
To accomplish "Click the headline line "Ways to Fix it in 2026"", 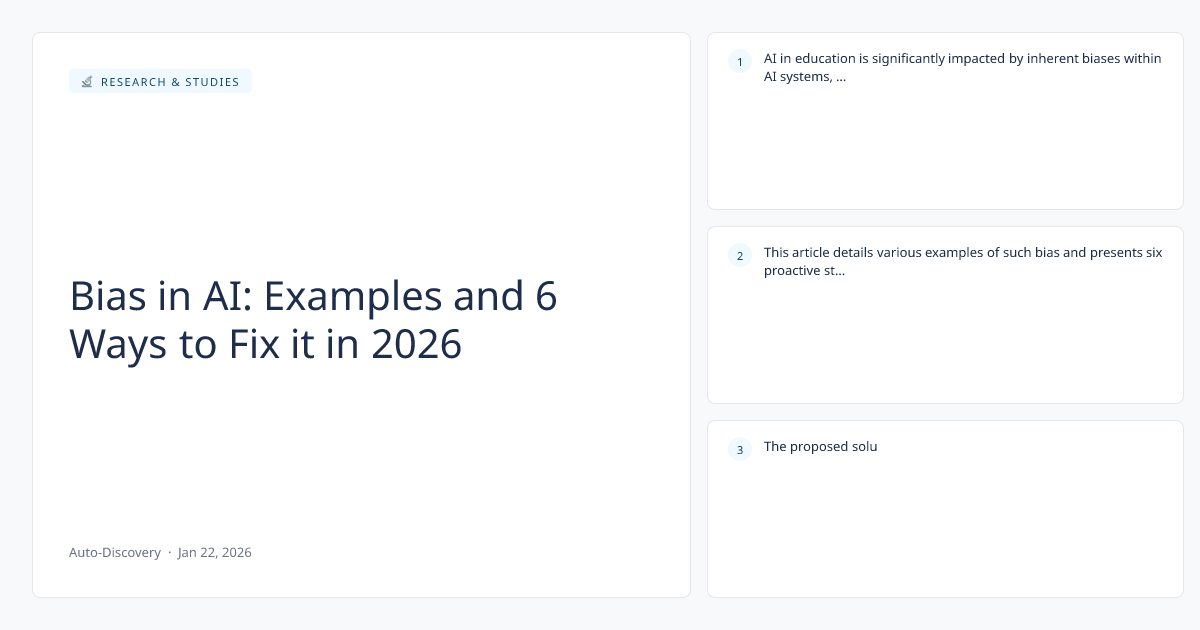I will pyautogui.click(x=265, y=344).
